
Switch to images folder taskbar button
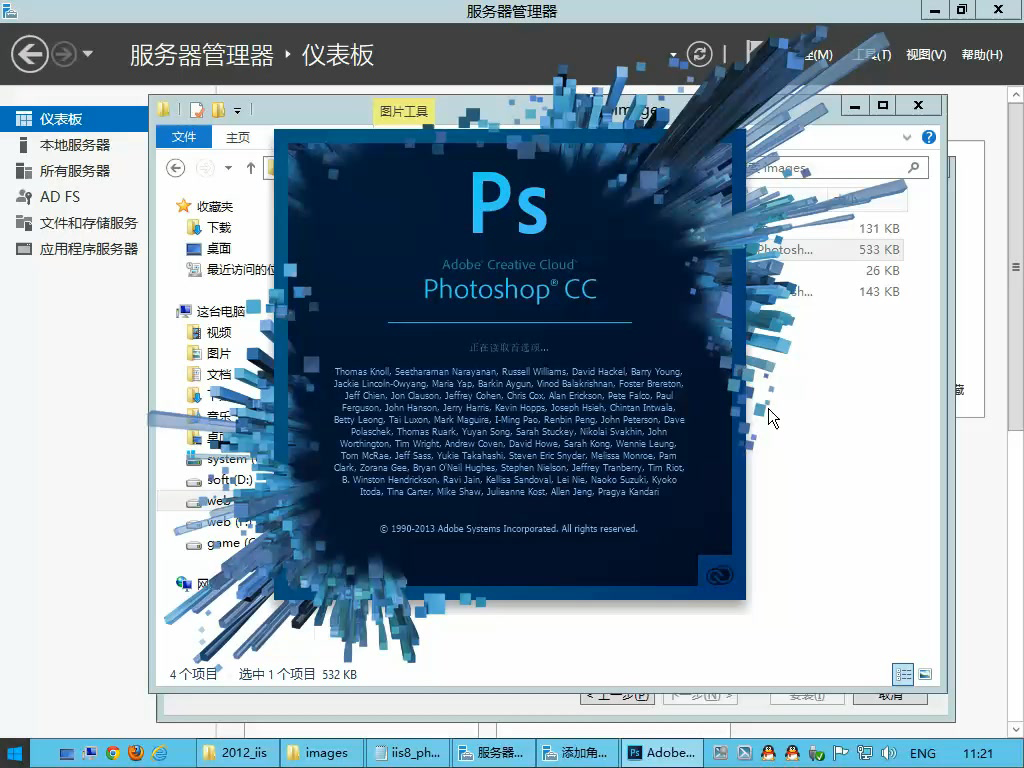click(x=321, y=753)
